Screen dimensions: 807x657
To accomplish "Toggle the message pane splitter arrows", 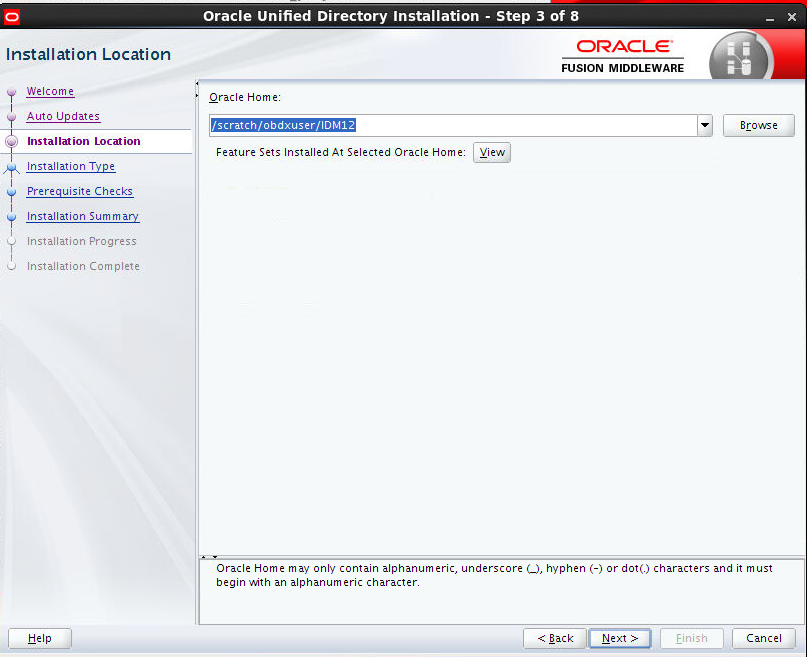I will click(209, 557).
